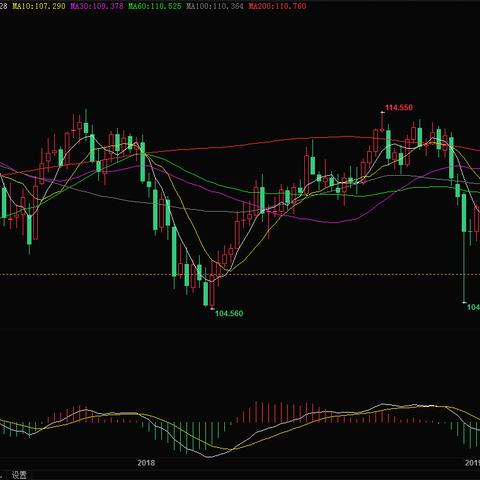Screen dimensions: 480x480
Task: Click the lowest green candlestick above 104.560
Action: point(206,293)
